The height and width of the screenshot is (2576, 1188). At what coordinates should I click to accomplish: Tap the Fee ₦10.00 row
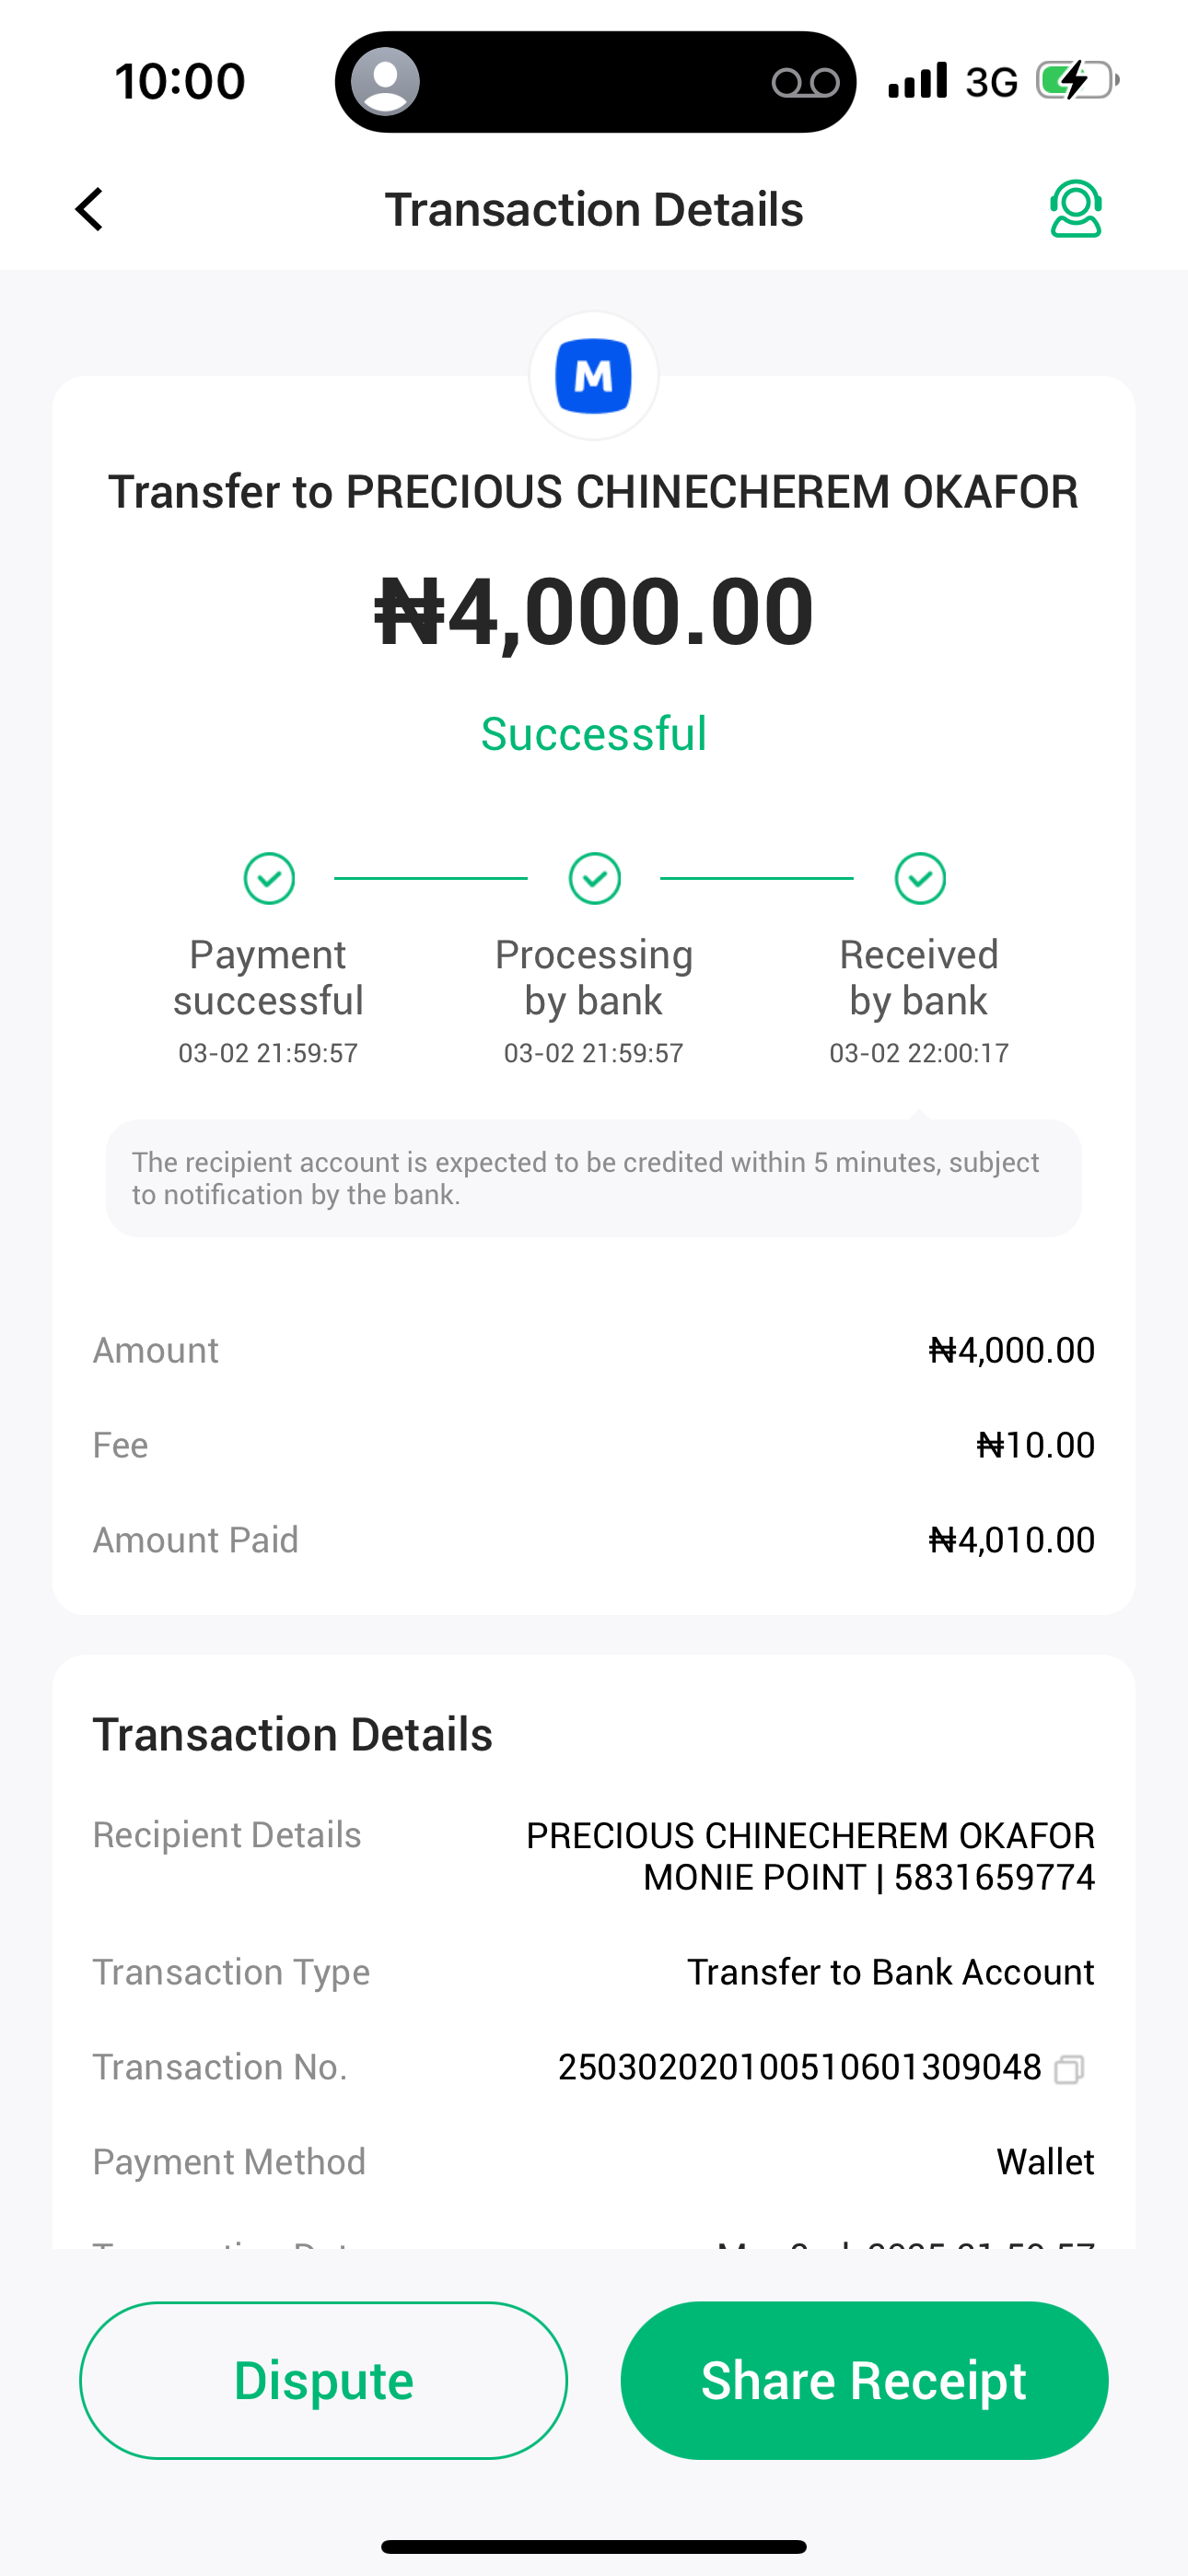click(594, 1445)
